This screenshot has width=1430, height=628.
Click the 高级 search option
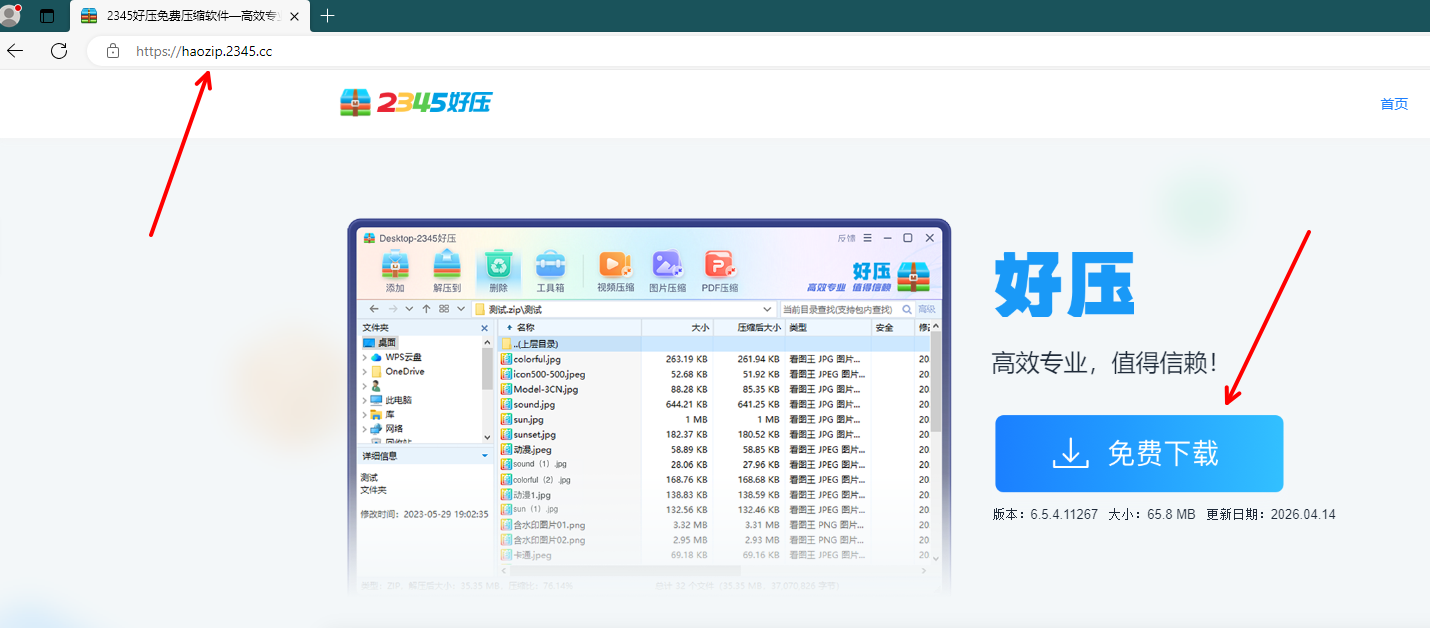point(927,310)
